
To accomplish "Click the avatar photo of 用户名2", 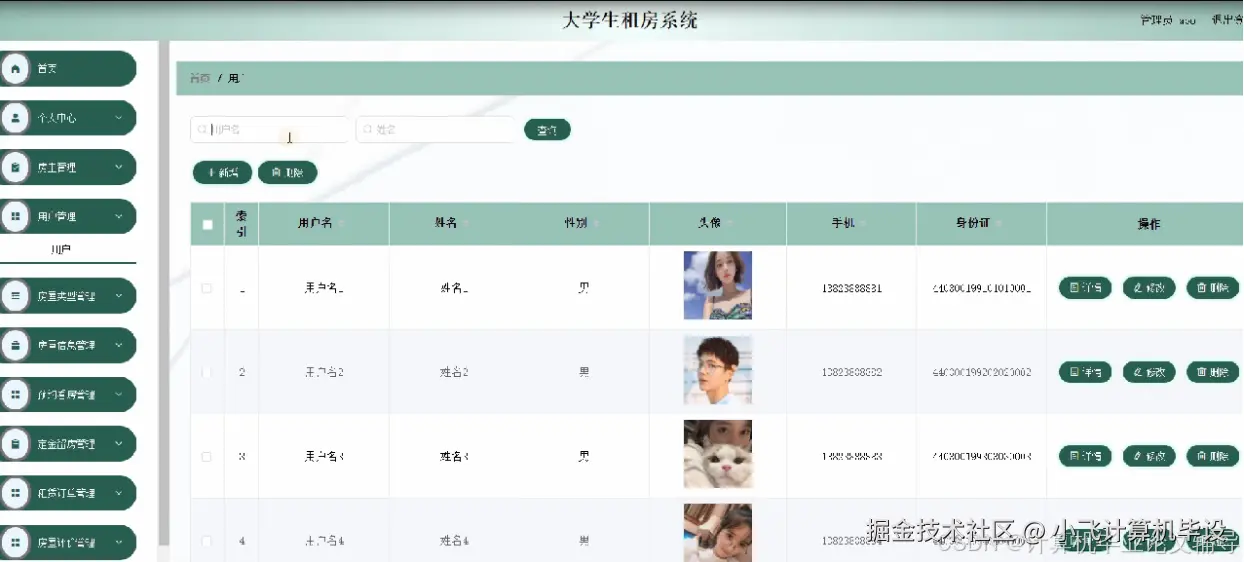I will point(718,370).
